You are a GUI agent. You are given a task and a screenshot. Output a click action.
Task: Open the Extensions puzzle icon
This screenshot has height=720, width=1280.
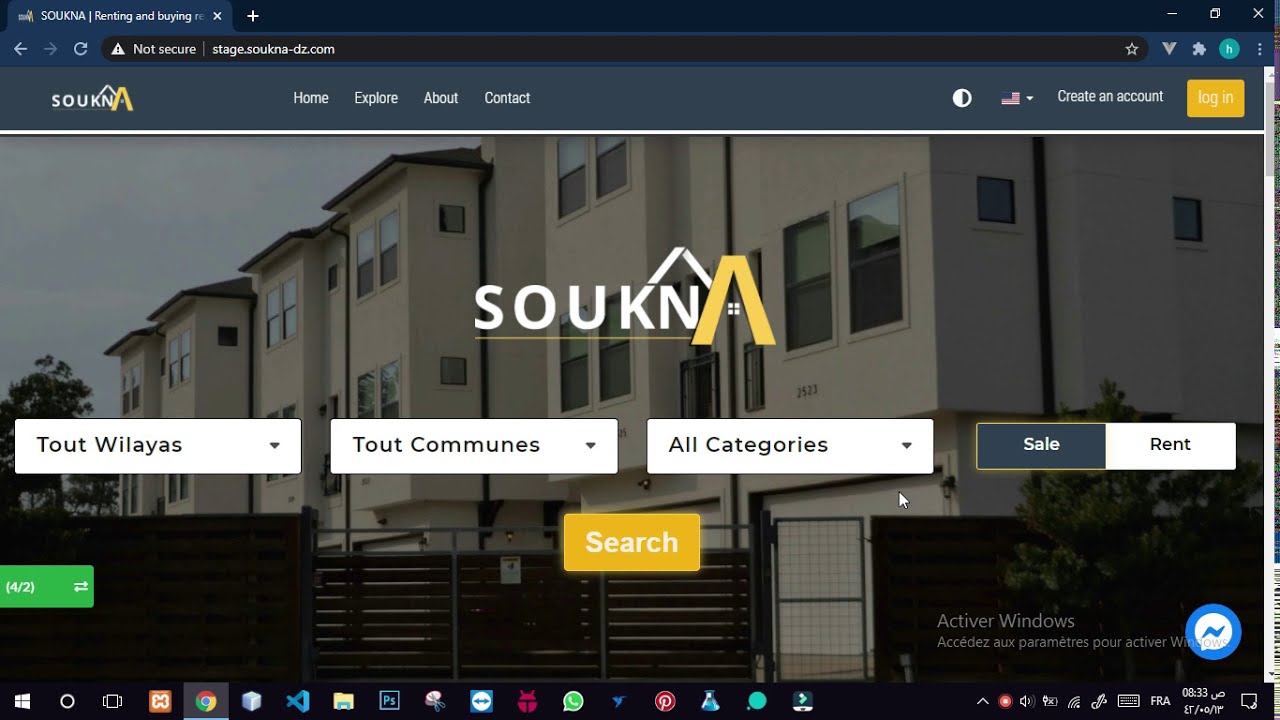pos(1199,48)
